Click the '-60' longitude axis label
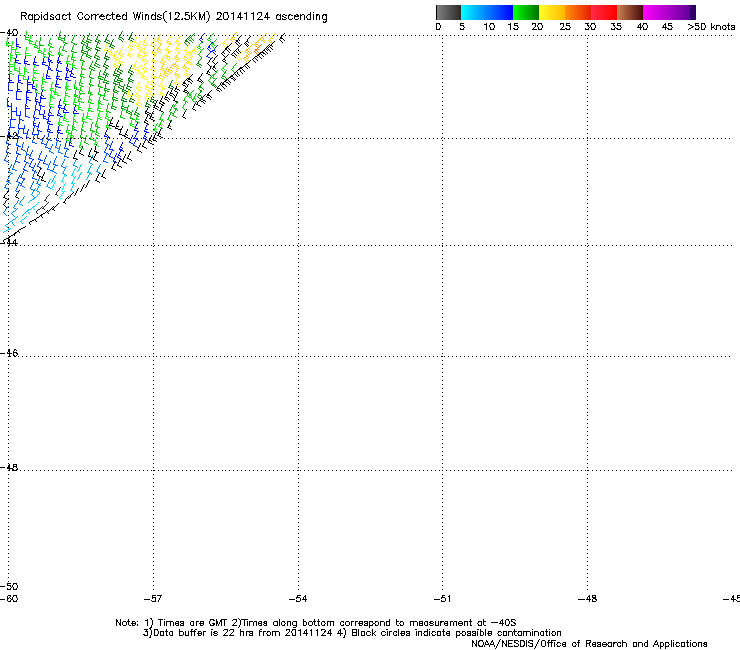This screenshot has height=650, width=740. point(9,599)
